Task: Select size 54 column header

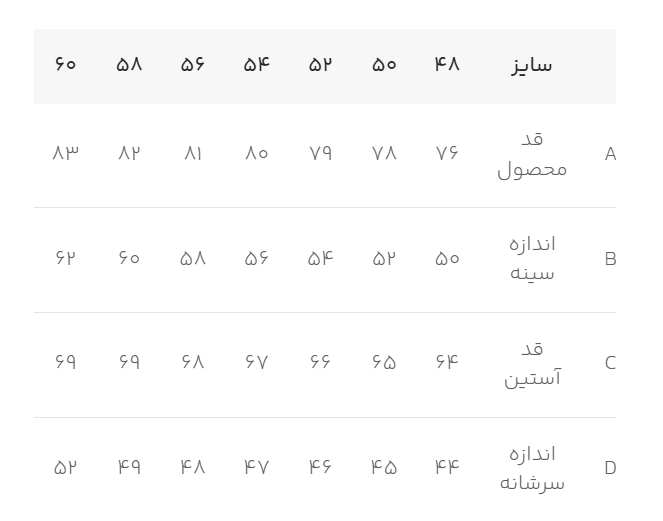Action: pos(257,65)
